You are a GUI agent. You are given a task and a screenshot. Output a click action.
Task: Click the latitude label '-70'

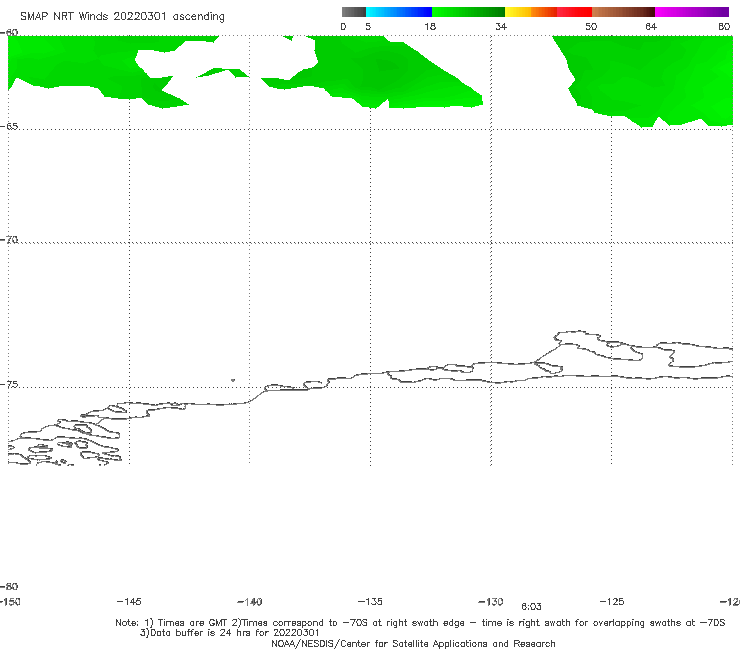pos(9,240)
